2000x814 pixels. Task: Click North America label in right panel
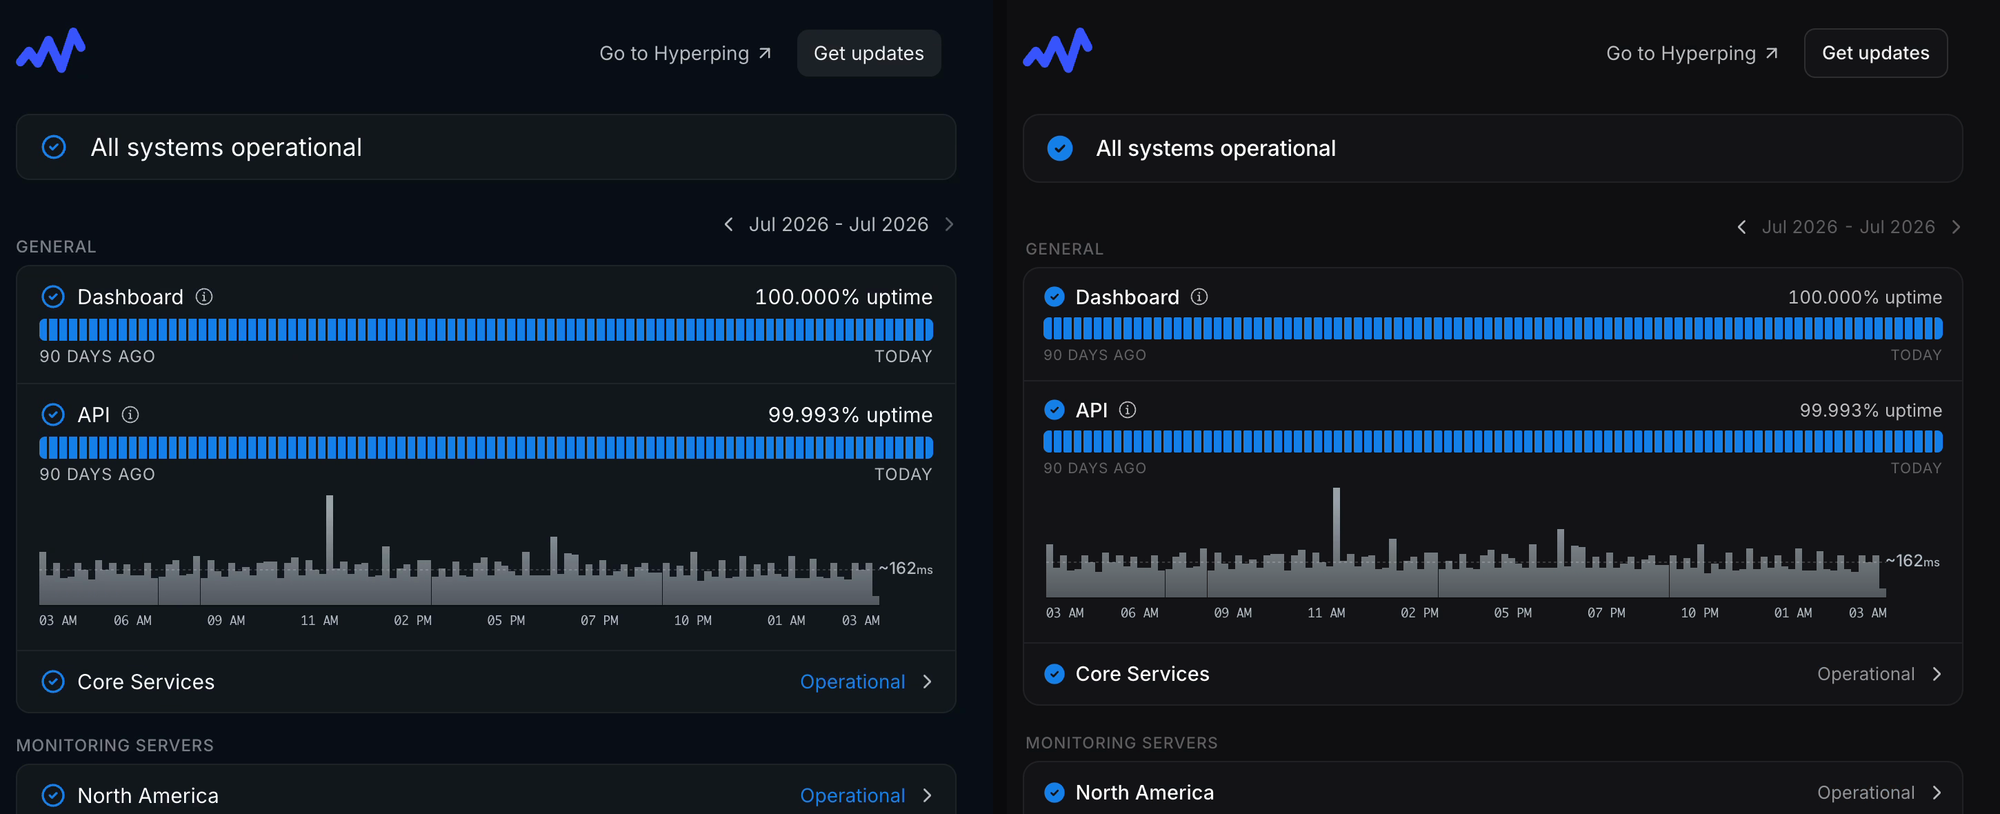coord(1145,793)
